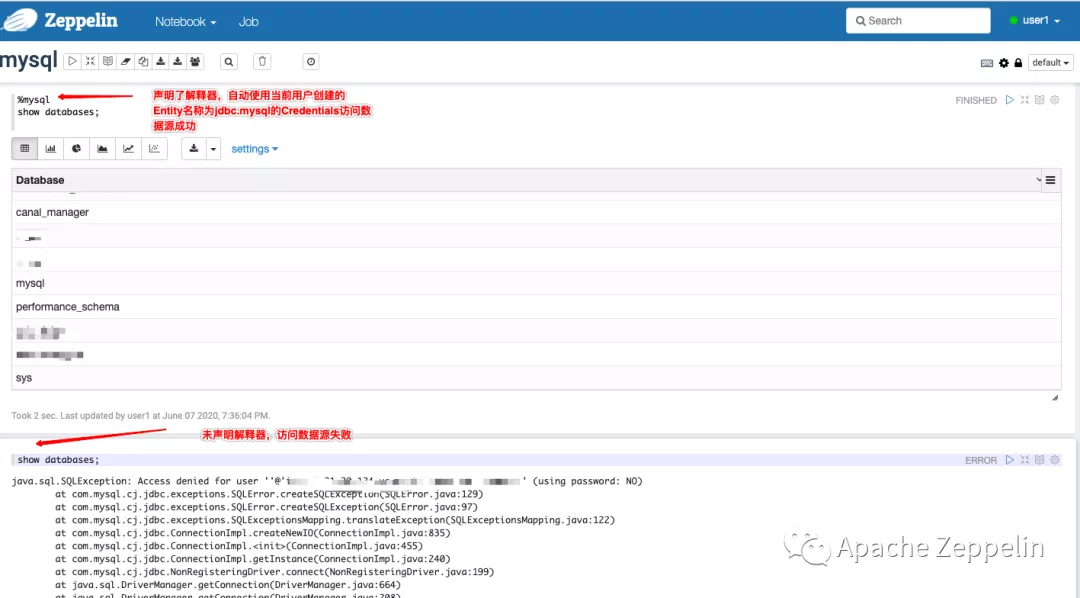This screenshot has width=1080, height=598.
Task: Switch result to line chart view
Action: [128, 148]
